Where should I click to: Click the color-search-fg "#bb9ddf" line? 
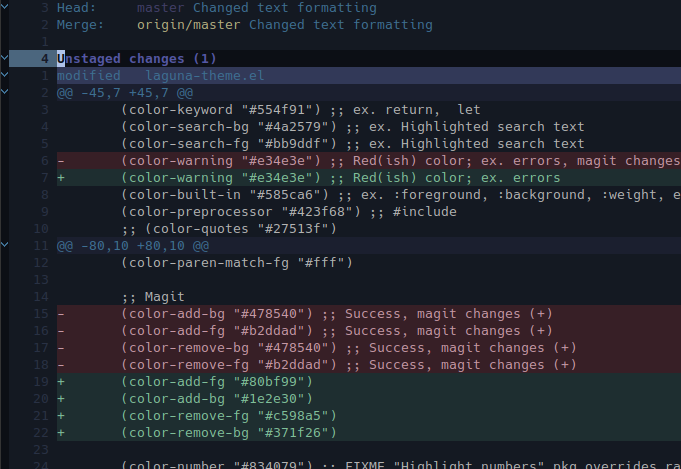pyautogui.click(x=353, y=144)
